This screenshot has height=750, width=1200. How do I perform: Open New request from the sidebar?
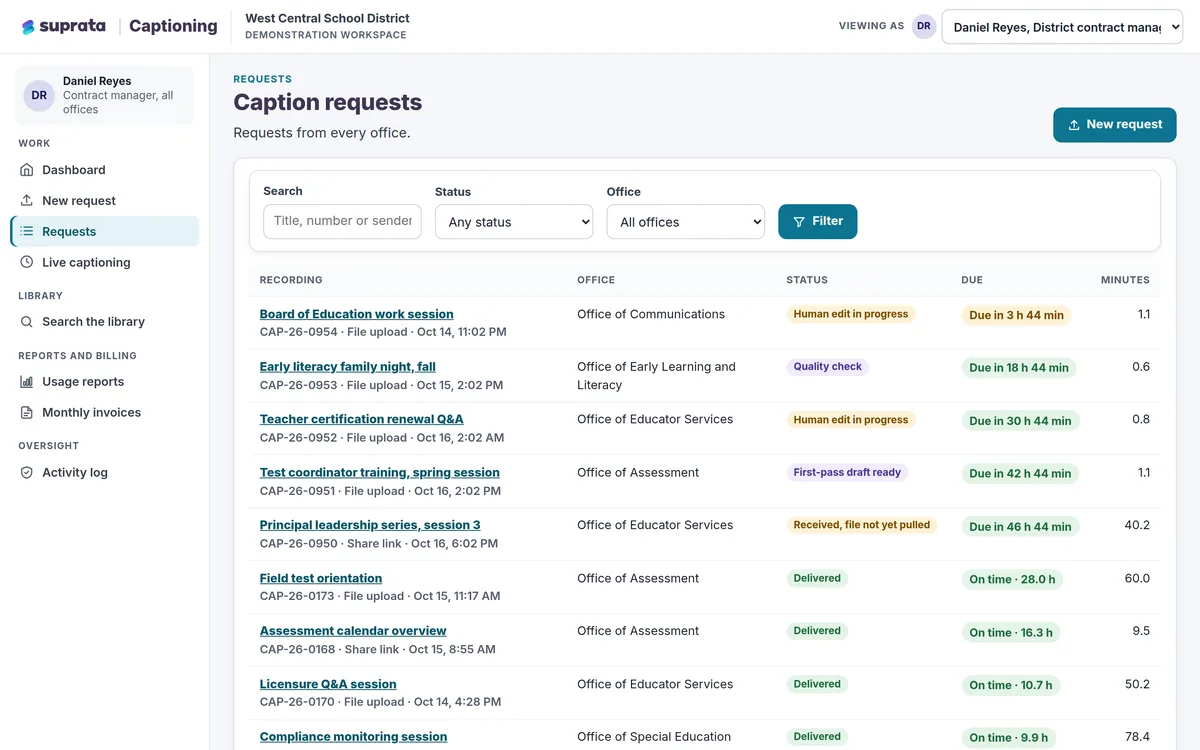point(105,201)
